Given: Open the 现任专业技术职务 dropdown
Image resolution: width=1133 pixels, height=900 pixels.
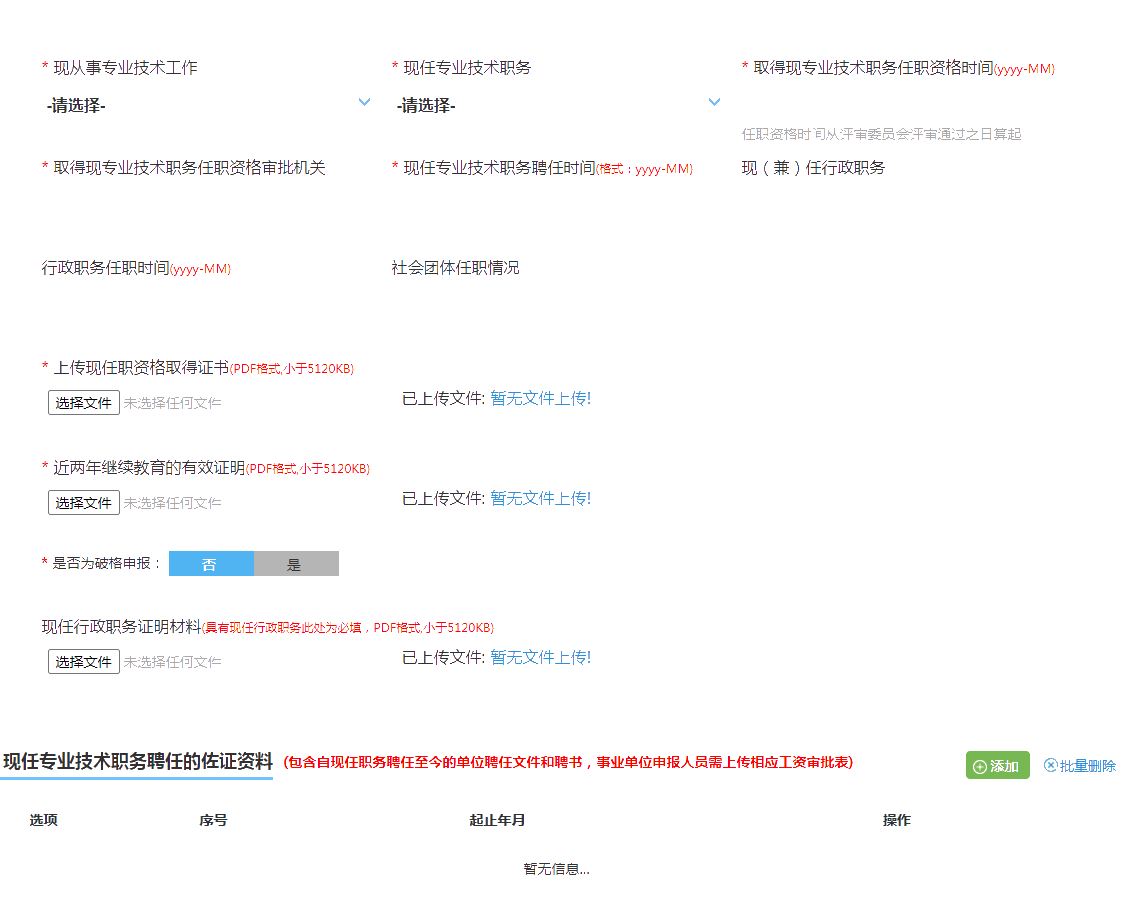Looking at the screenshot, I should pos(550,104).
